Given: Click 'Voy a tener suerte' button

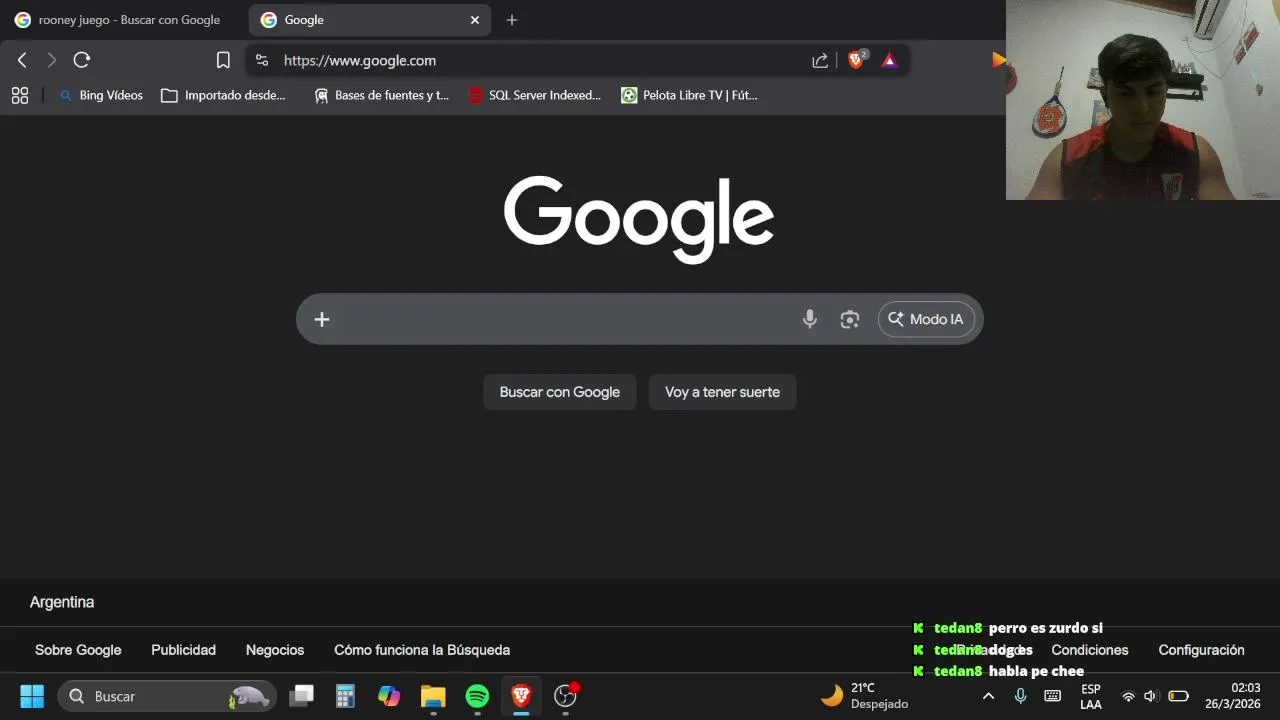Looking at the screenshot, I should [722, 392].
